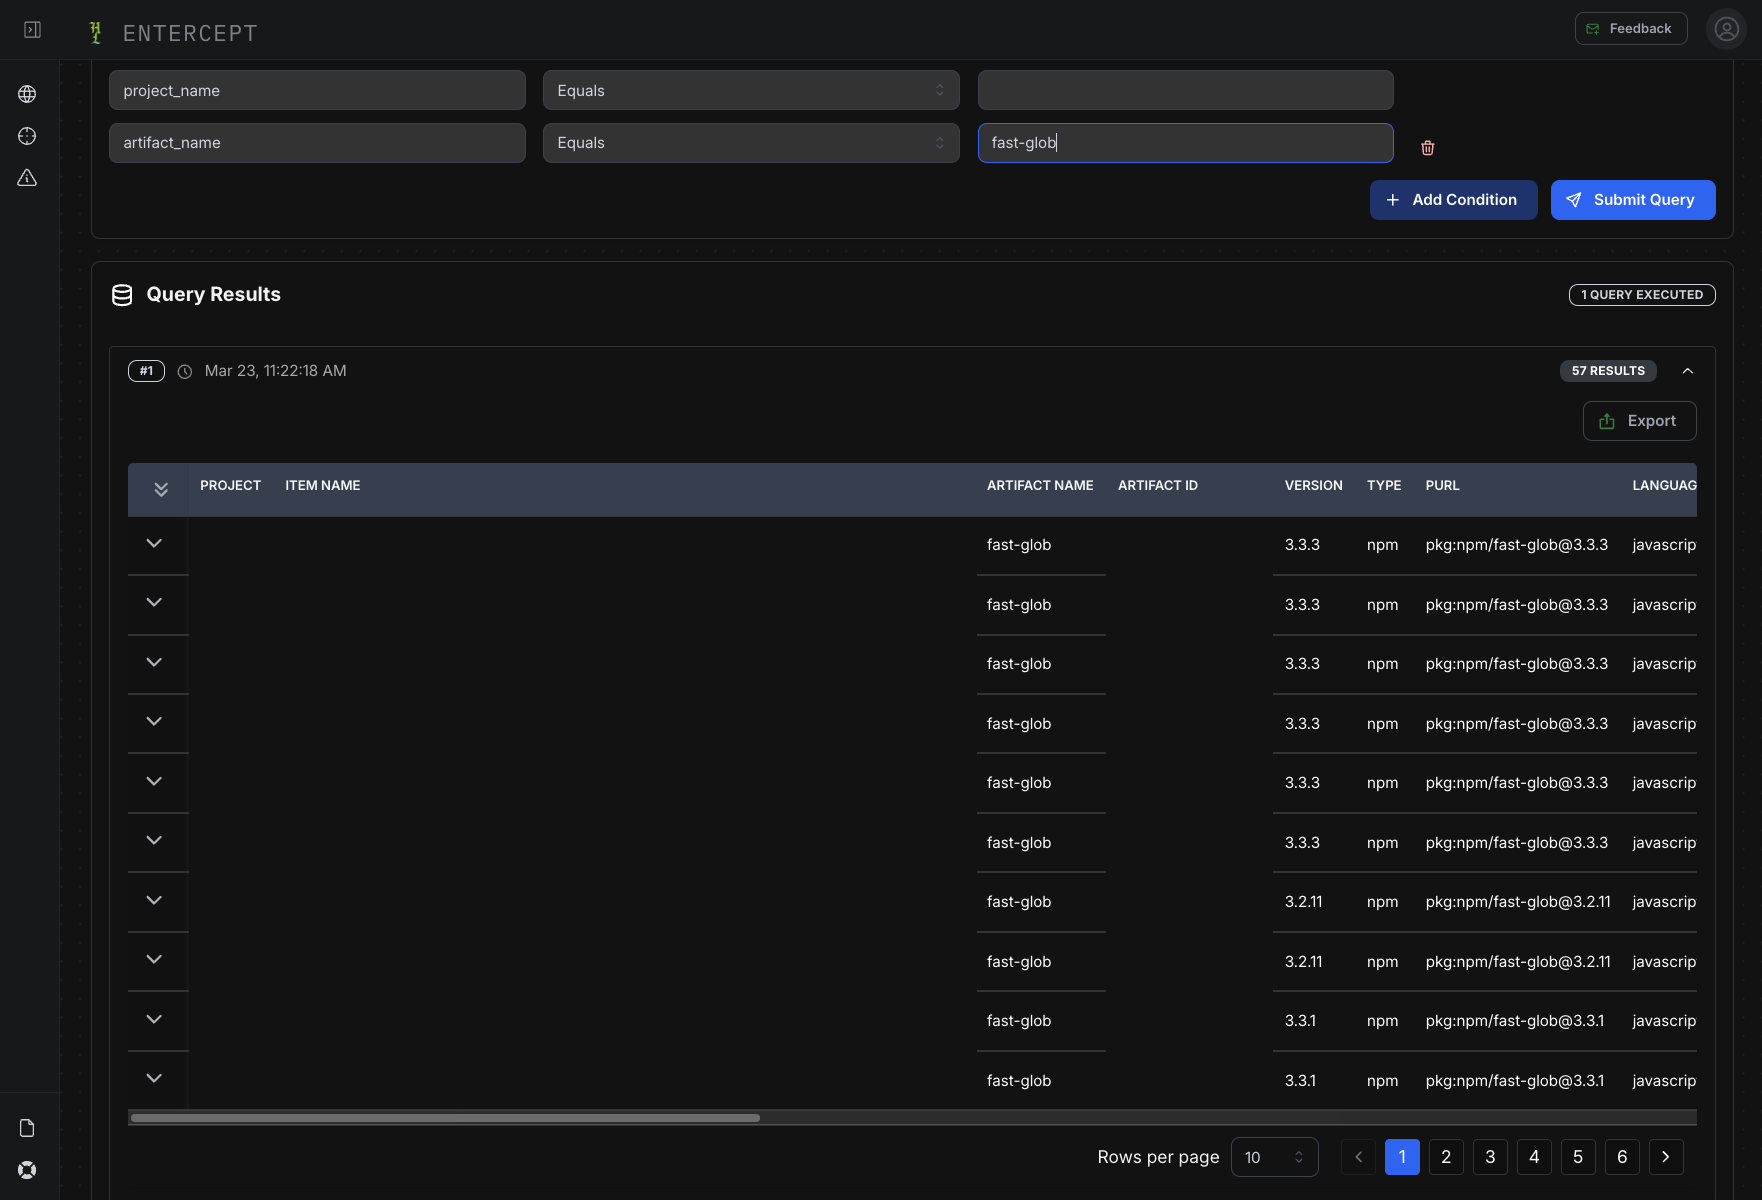Screen dimensions: 1762x1200
Task: Click the fast-glob value input field
Action: (x=1185, y=143)
